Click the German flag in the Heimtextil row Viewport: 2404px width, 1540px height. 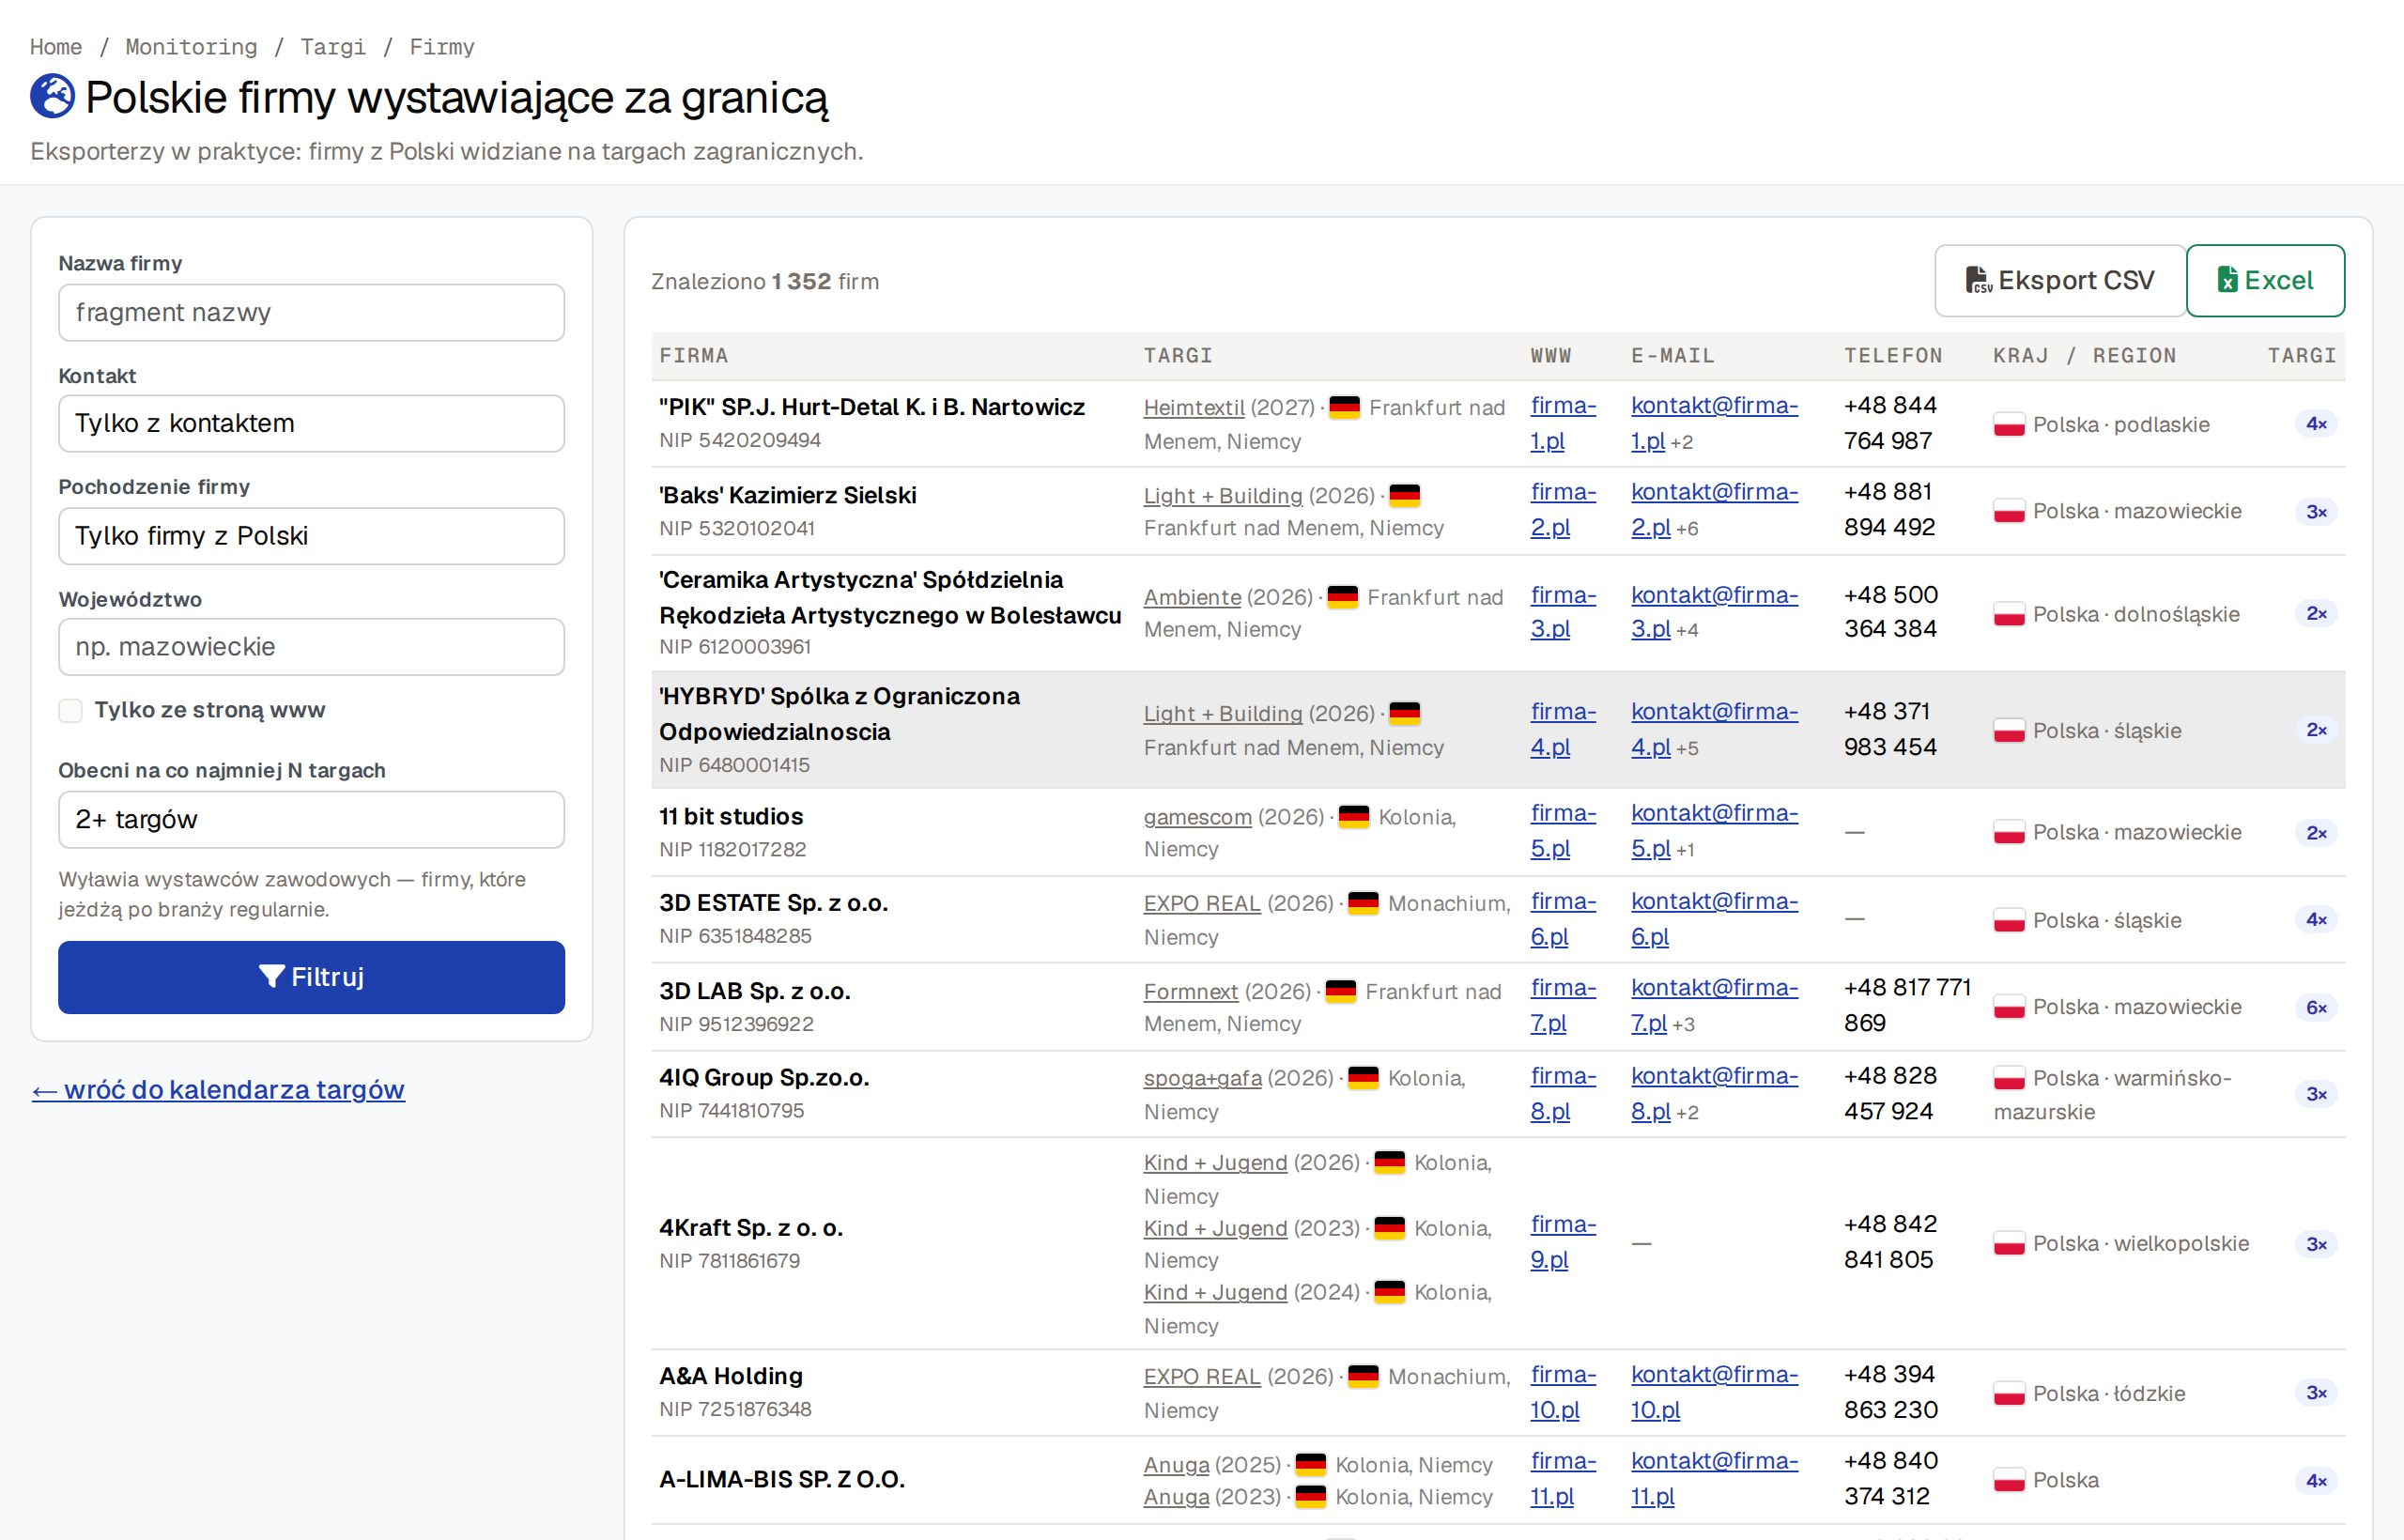1344,408
